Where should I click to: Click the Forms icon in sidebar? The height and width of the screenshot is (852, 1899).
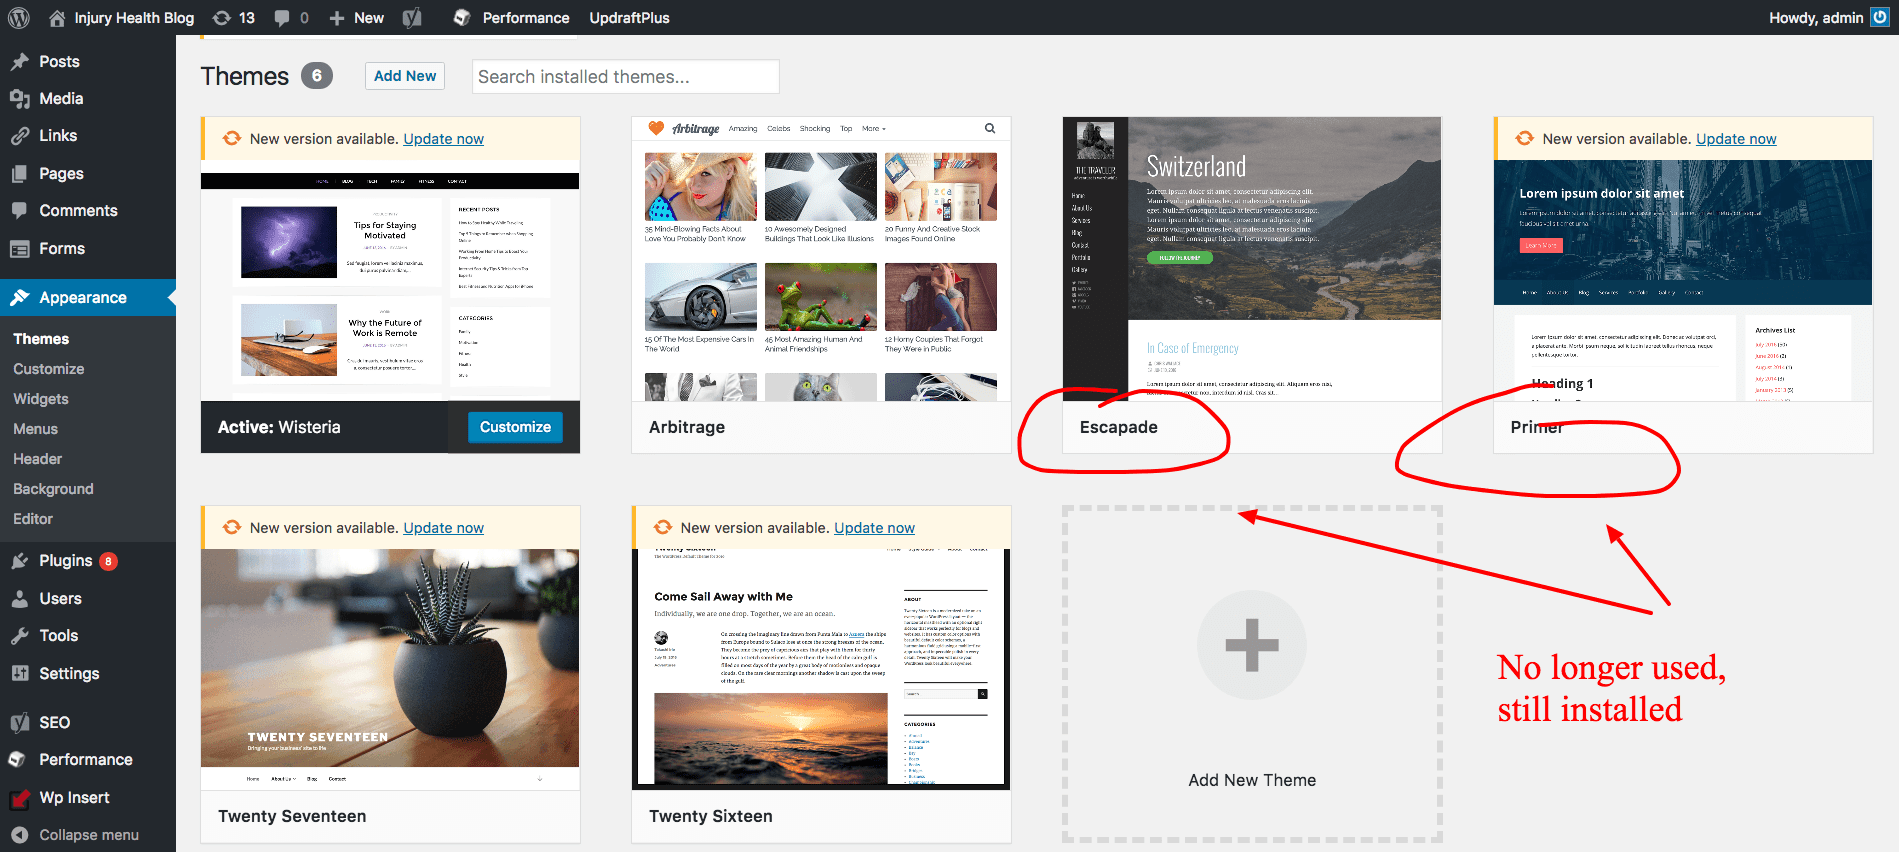tap(19, 249)
